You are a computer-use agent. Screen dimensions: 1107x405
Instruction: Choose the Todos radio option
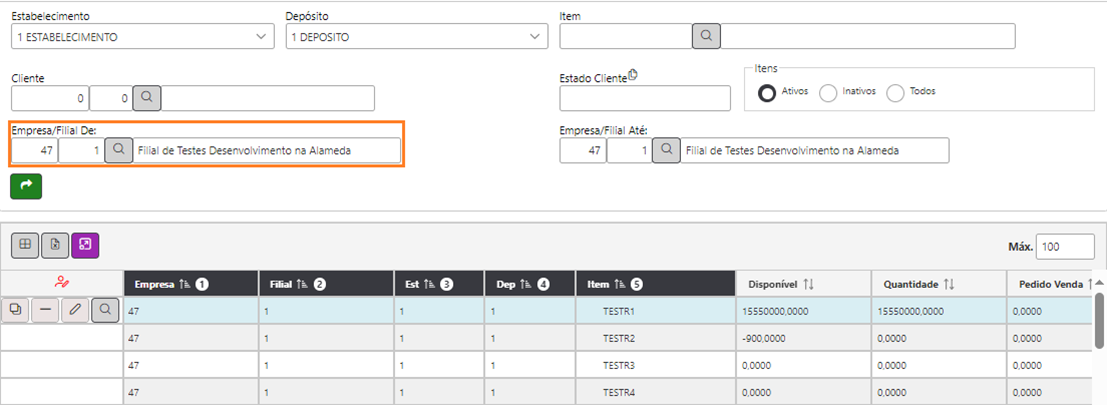pyautogui.click(x=895, y=92)
